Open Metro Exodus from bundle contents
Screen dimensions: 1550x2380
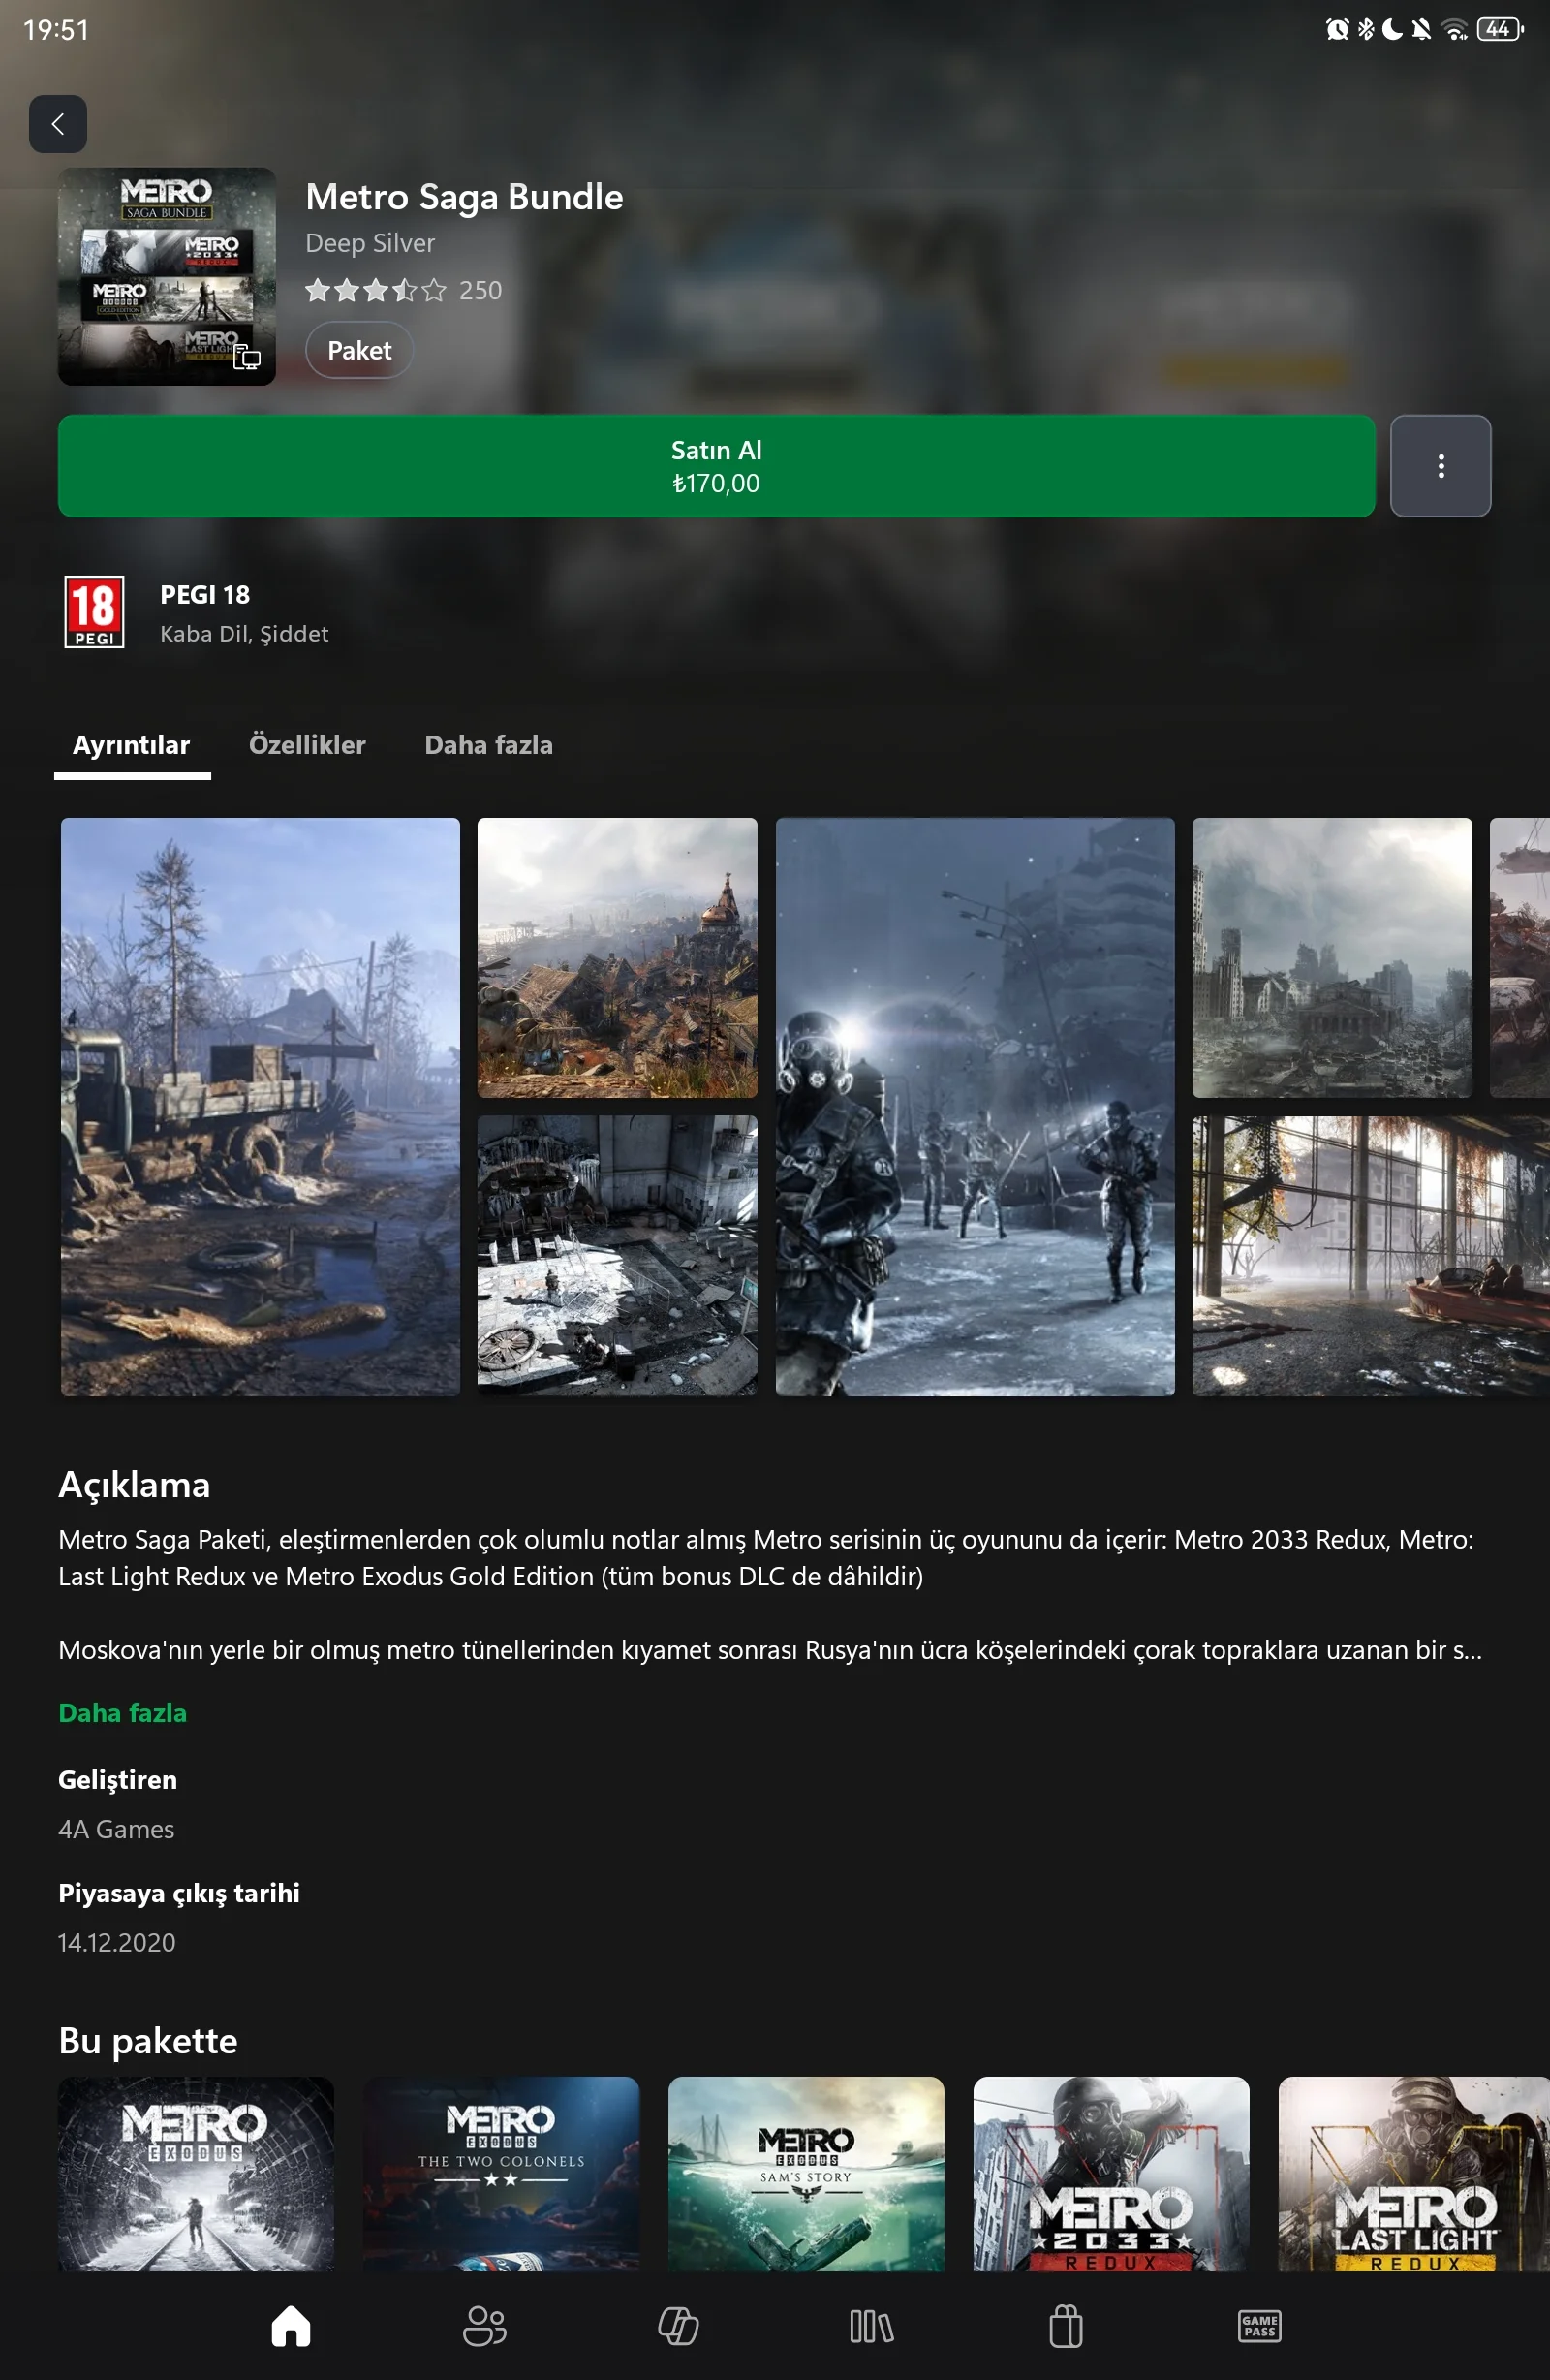coord(196,2174)
